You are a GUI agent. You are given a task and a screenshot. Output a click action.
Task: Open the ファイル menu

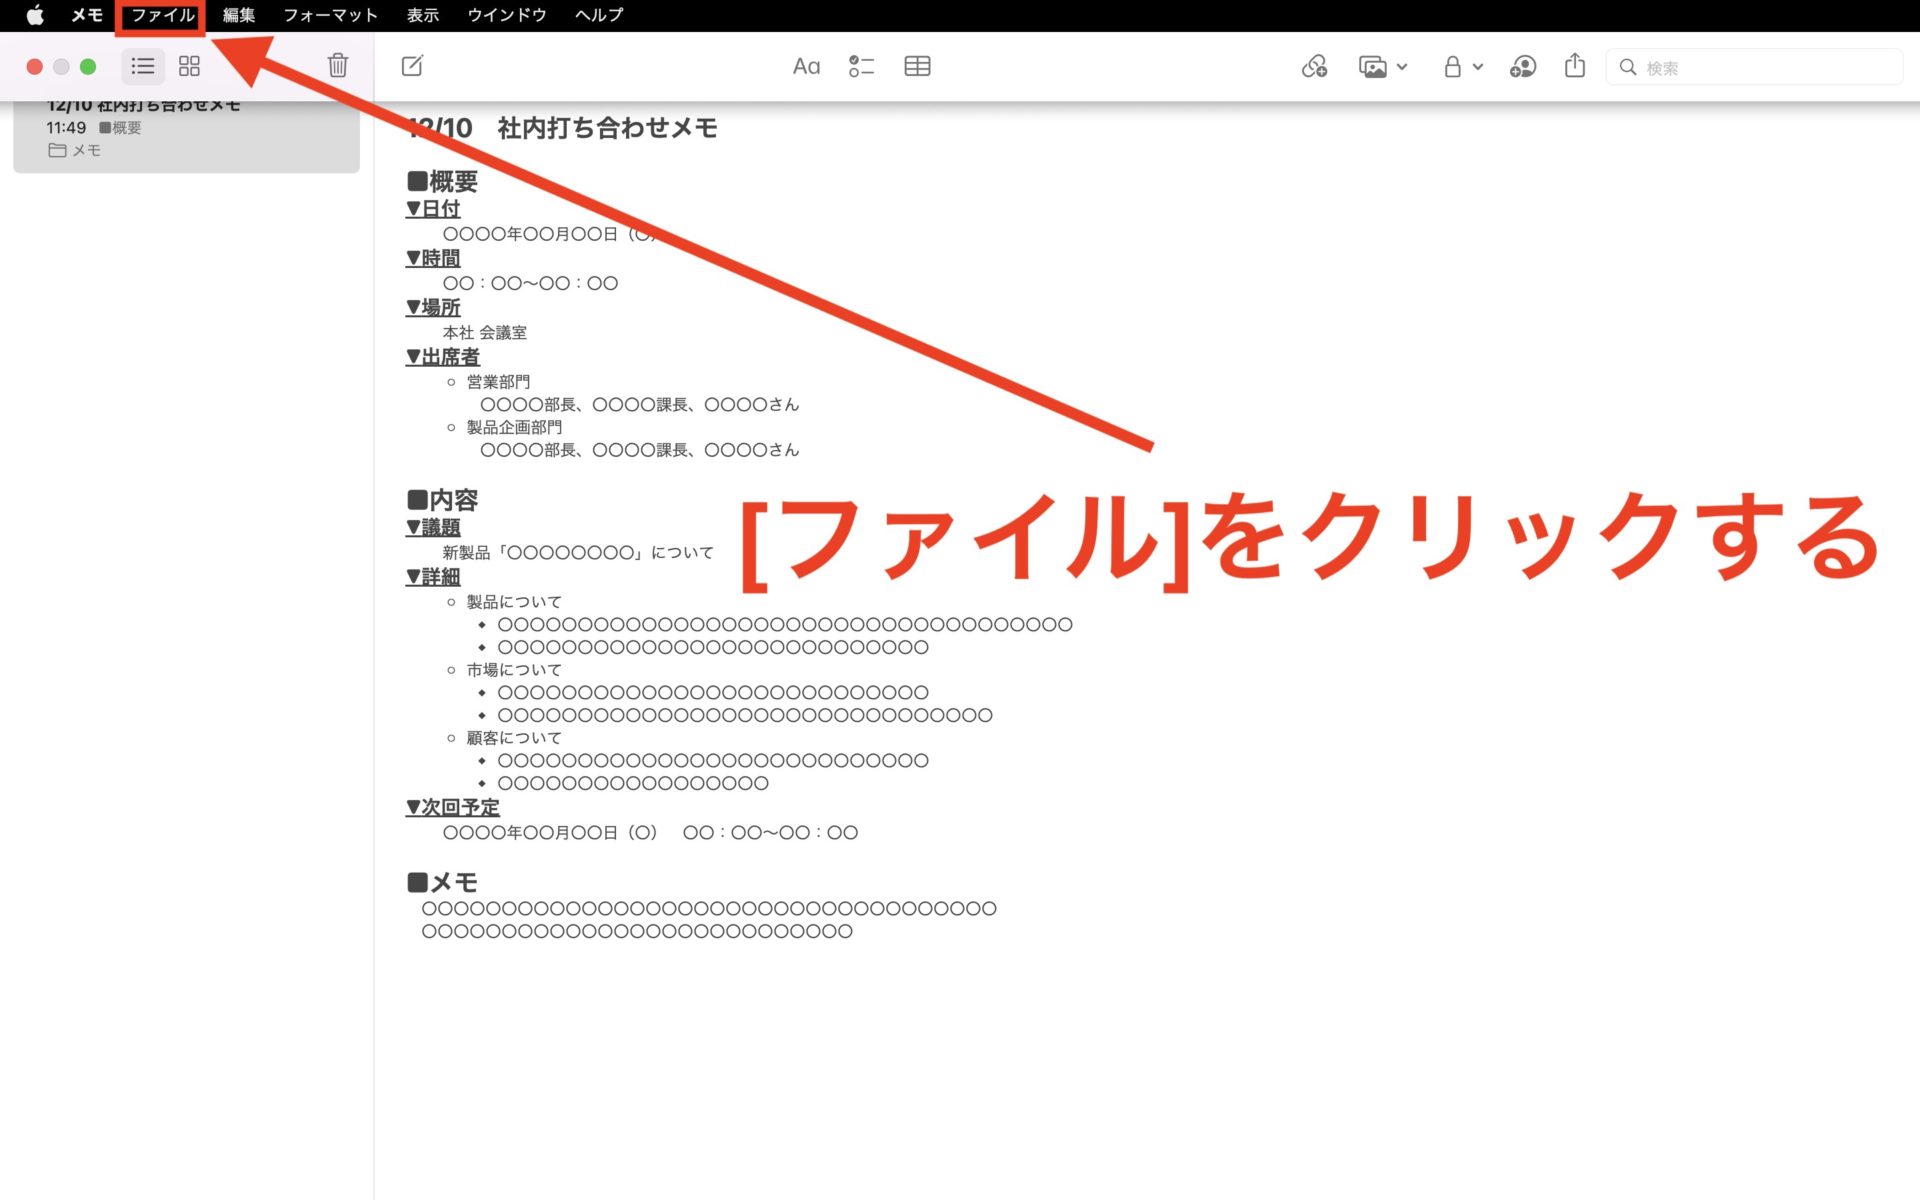[x=163, y=15]
